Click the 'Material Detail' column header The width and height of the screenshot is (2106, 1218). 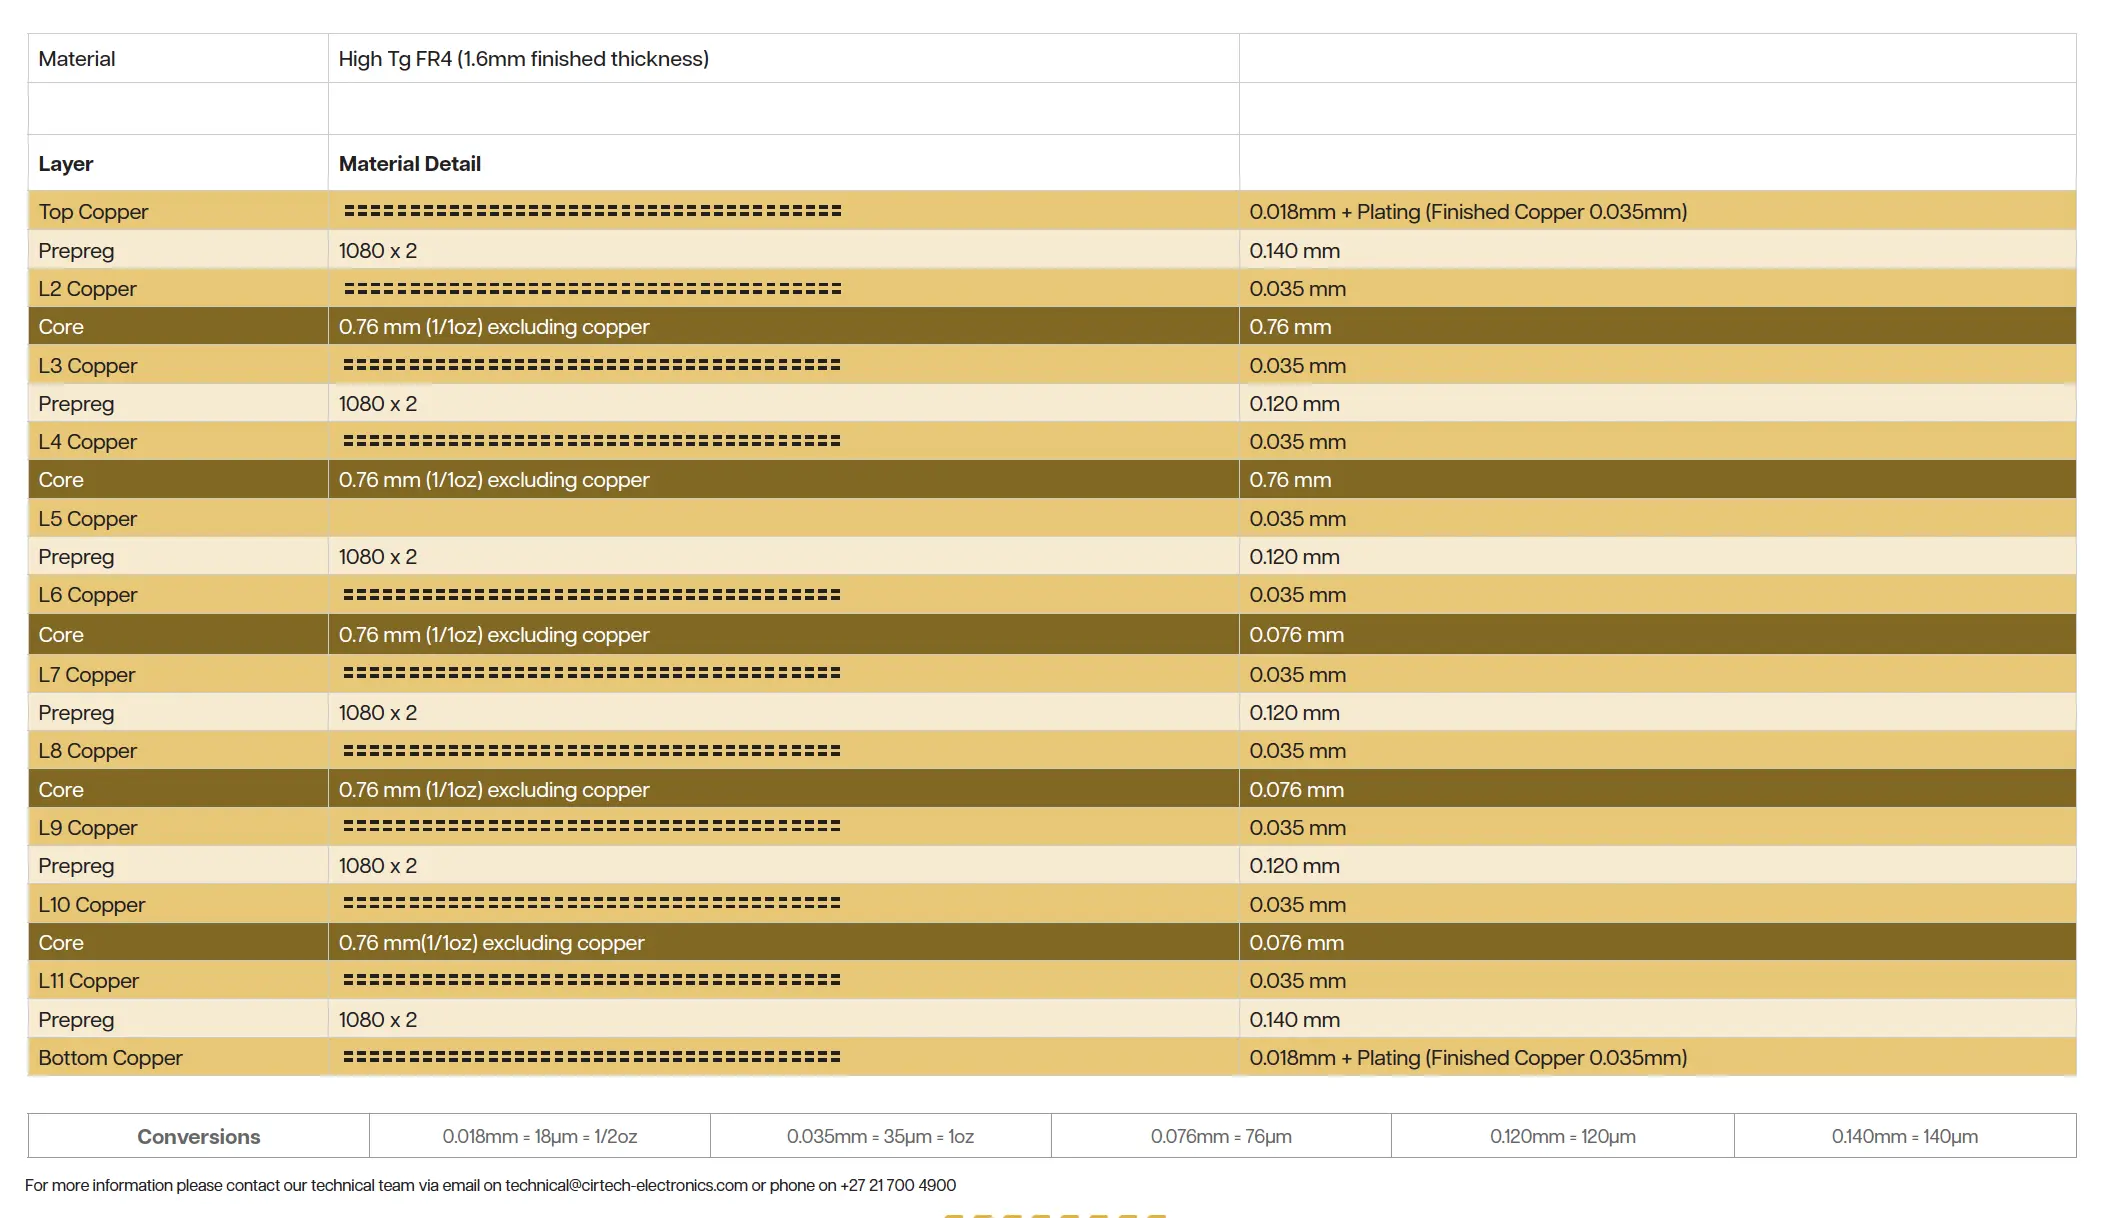[409, 164]
